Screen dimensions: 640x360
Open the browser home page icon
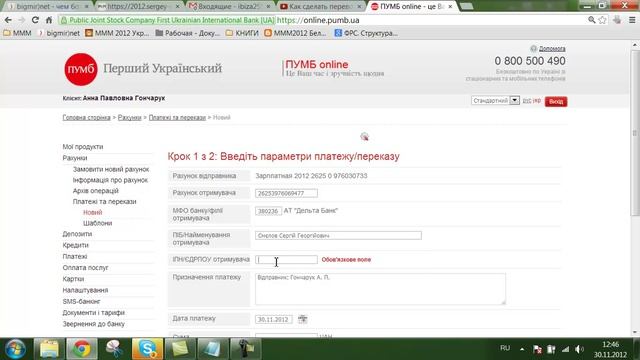click(x=49, y=20)
